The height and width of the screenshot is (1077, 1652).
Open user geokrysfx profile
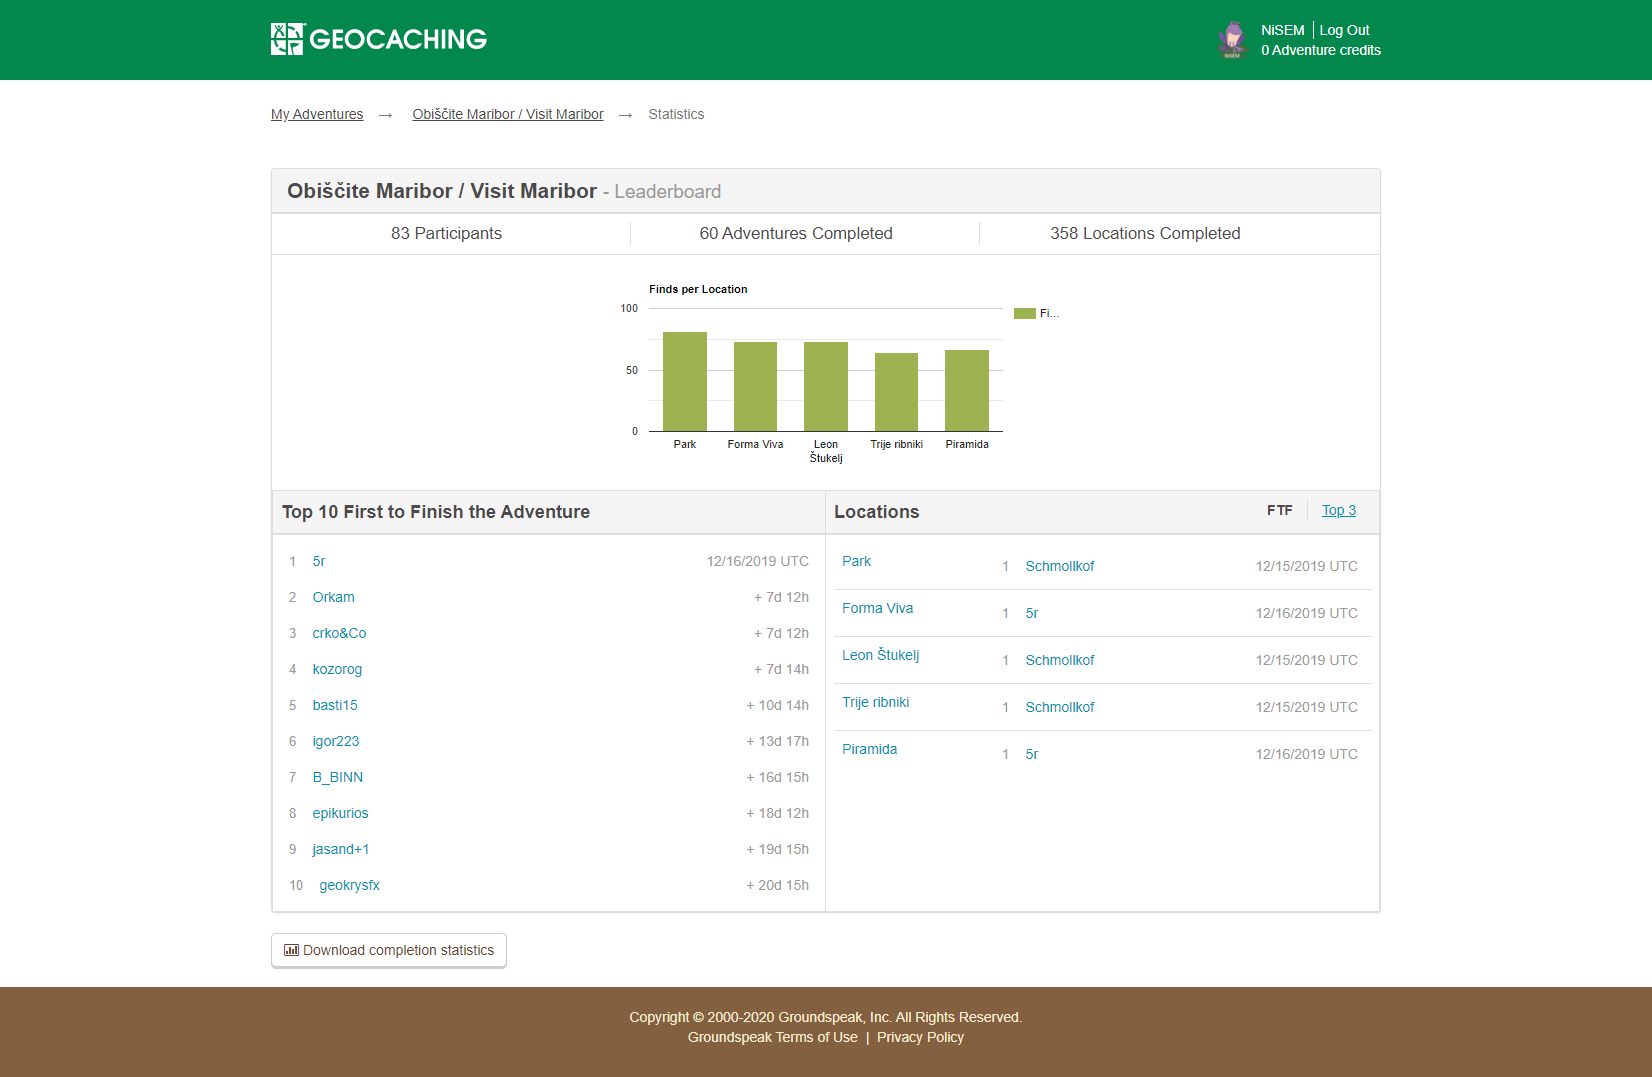pos(349,885)
